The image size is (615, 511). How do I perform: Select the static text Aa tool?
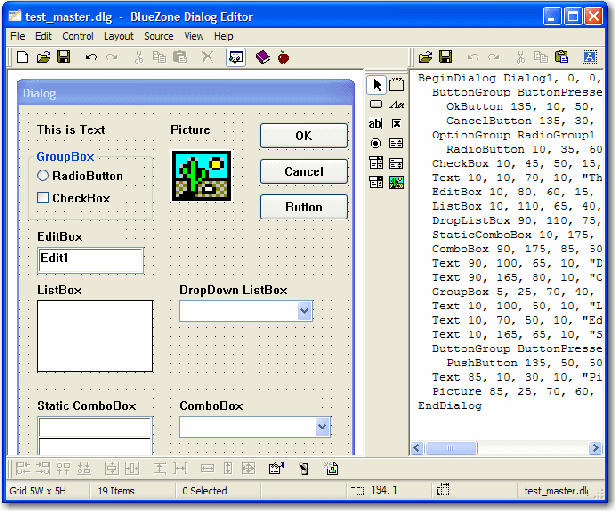pos(397,104)
